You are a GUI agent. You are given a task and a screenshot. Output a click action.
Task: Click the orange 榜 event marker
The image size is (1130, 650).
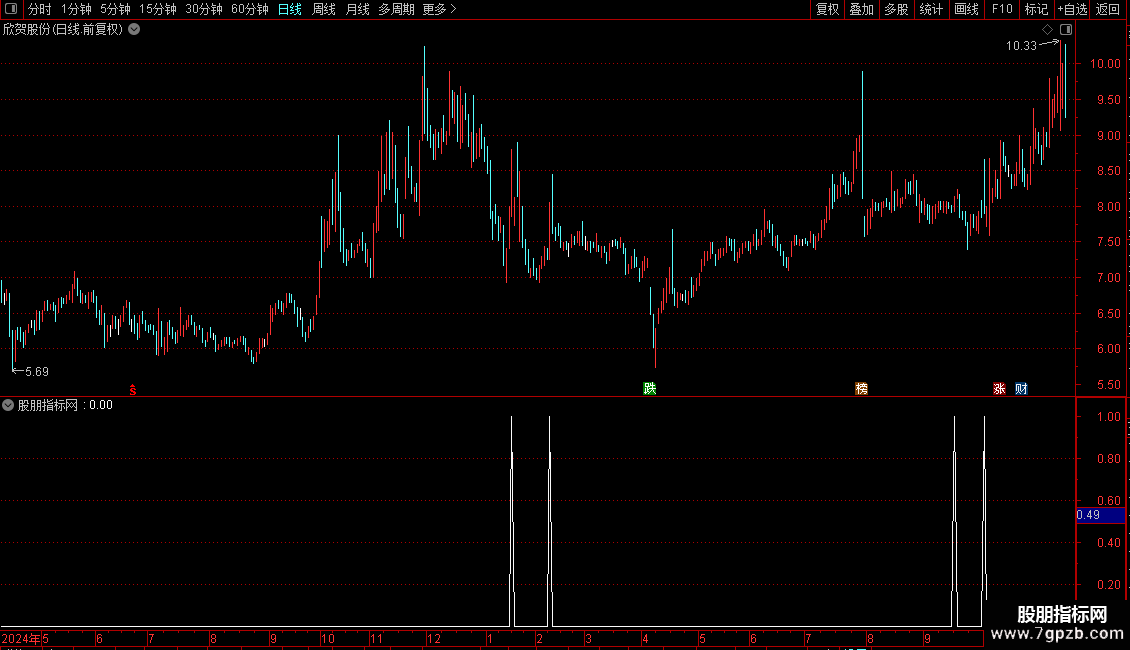click(861, 389)
